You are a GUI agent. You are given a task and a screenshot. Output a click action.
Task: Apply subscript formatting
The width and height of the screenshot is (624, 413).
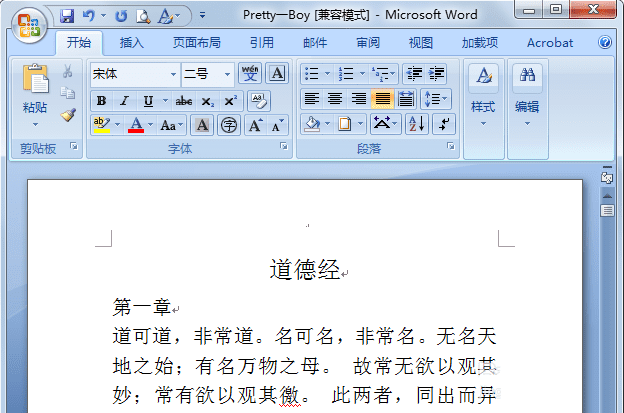(207, 101)
